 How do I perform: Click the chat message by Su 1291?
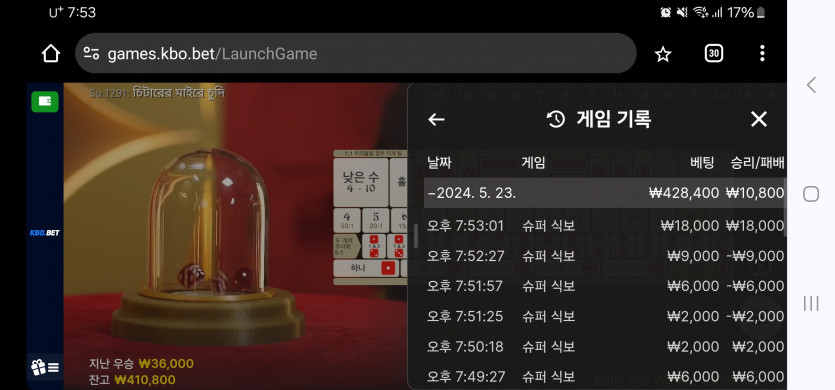pos(157,93)
